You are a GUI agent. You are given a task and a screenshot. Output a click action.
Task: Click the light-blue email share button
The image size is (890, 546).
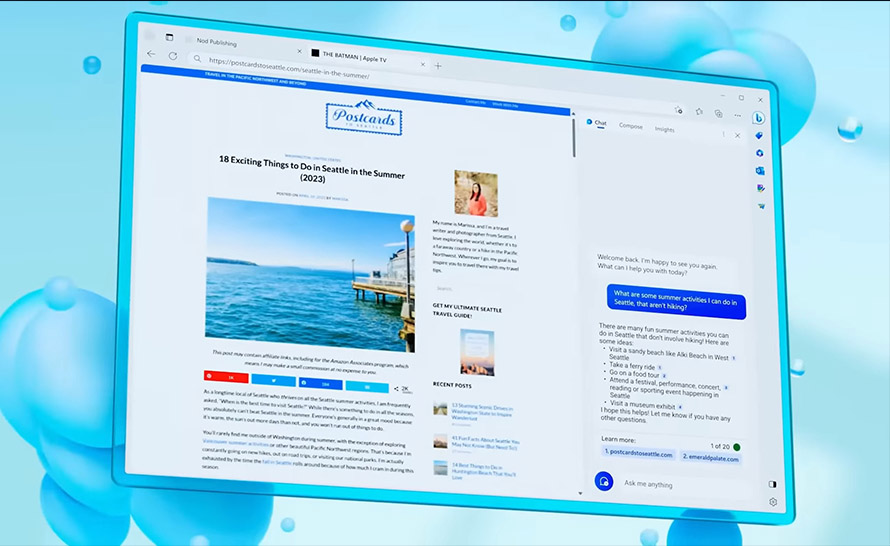tap(367, 388)
